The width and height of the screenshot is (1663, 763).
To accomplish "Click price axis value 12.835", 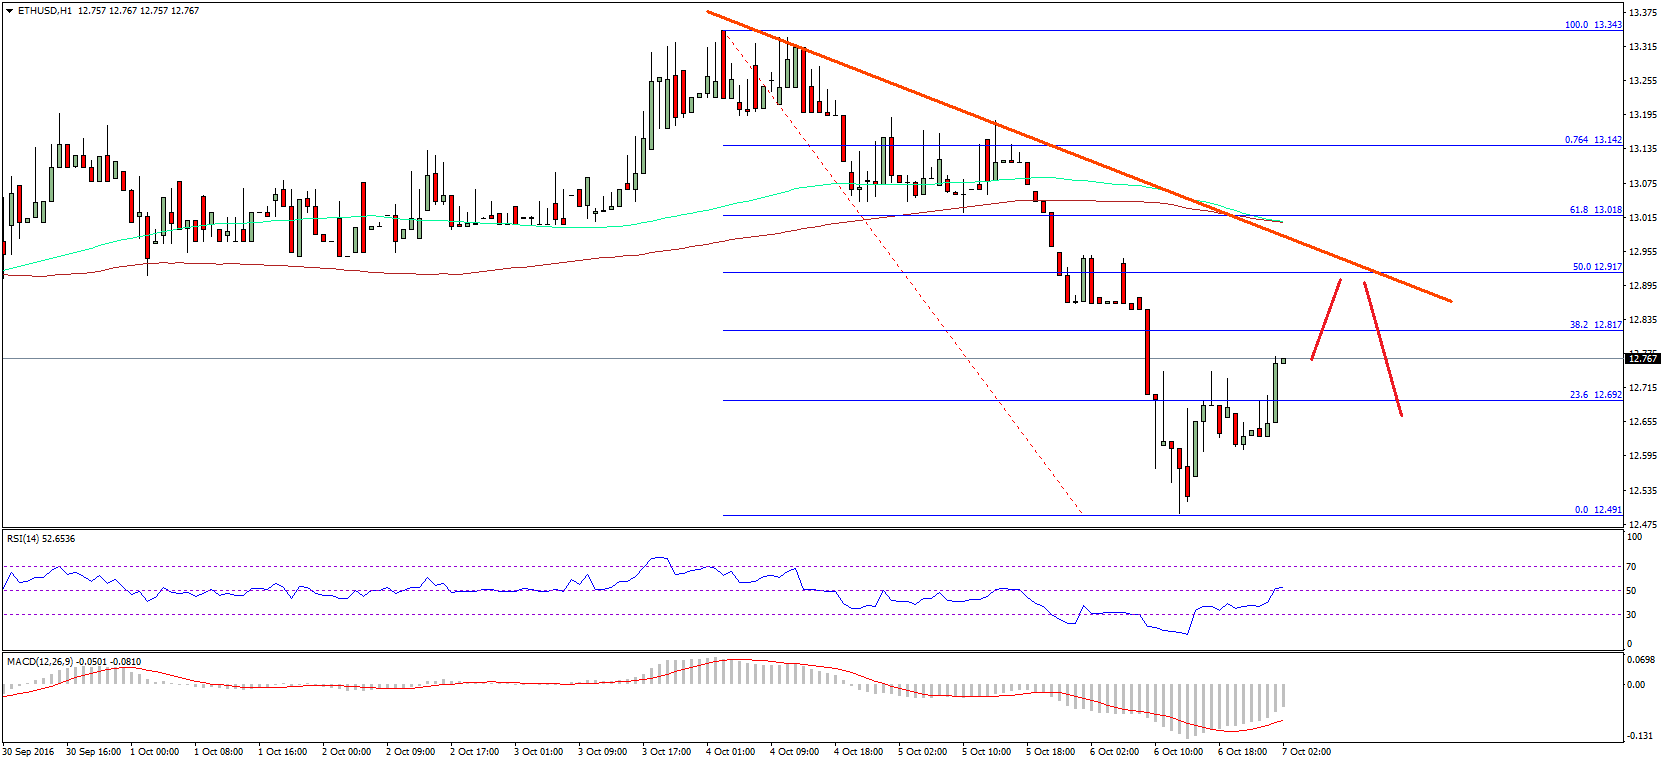I will click(x=1642, y=320).
